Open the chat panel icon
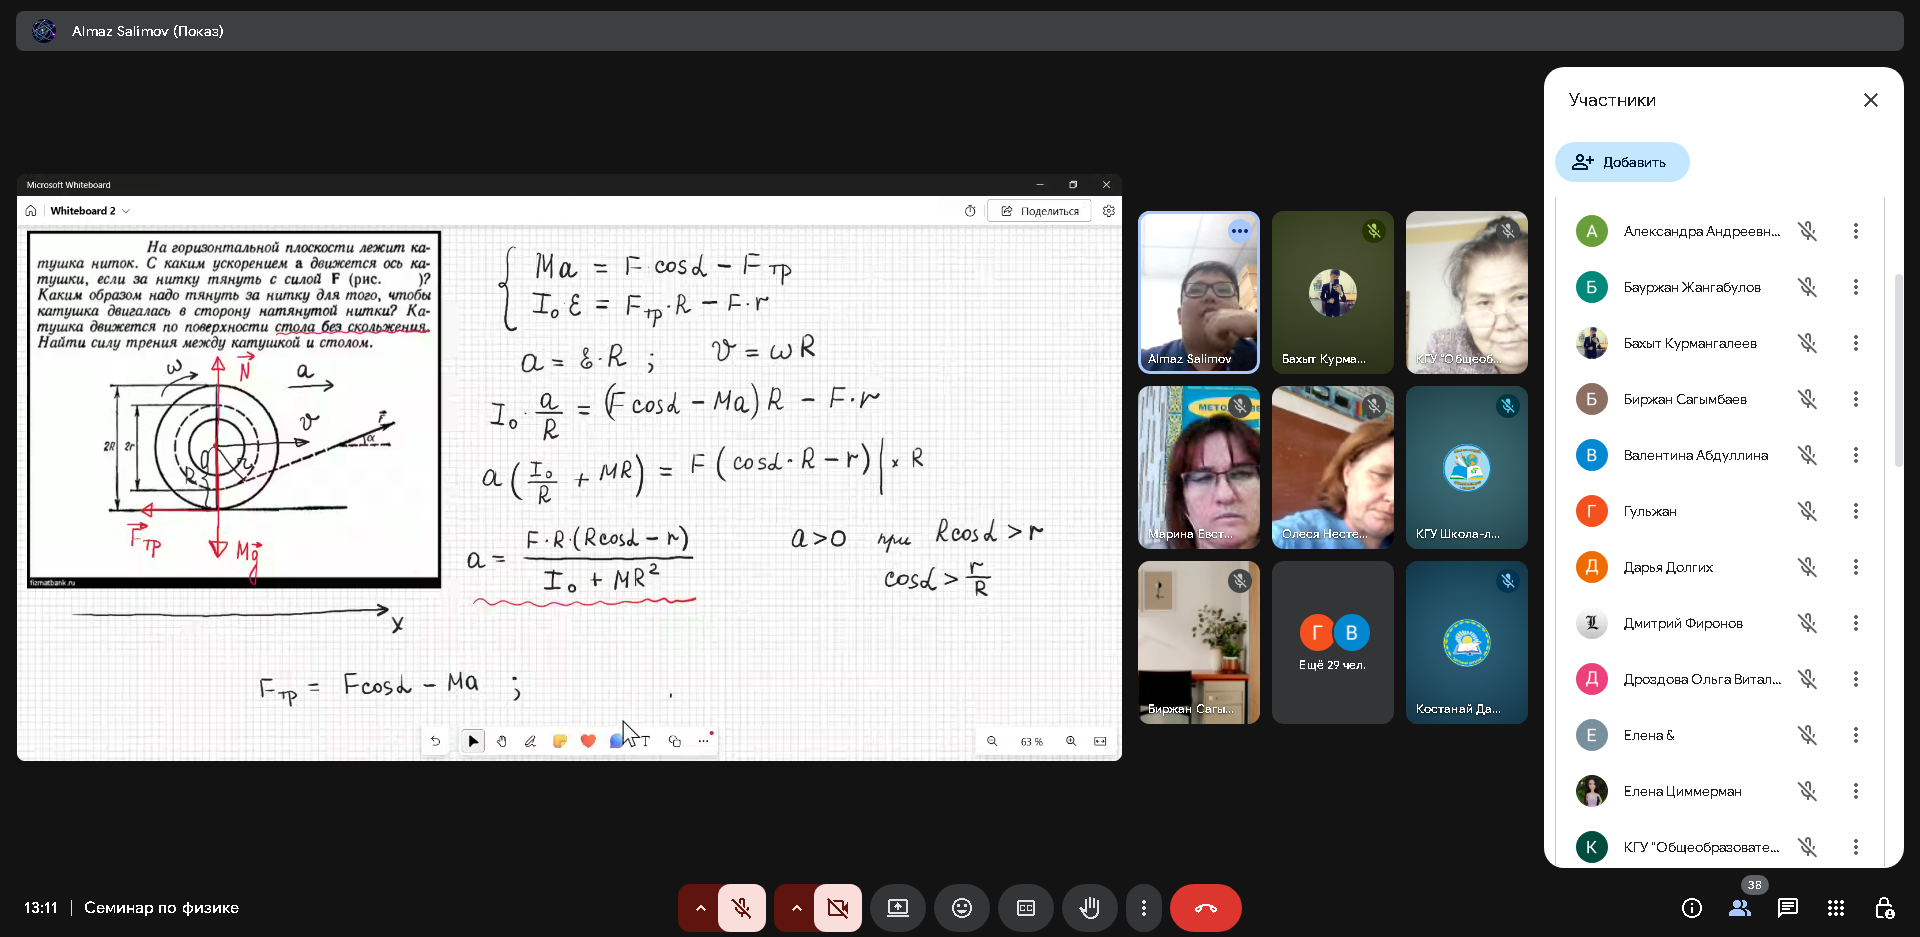This screenshot has width=1920, height=937. (1787, 908)
